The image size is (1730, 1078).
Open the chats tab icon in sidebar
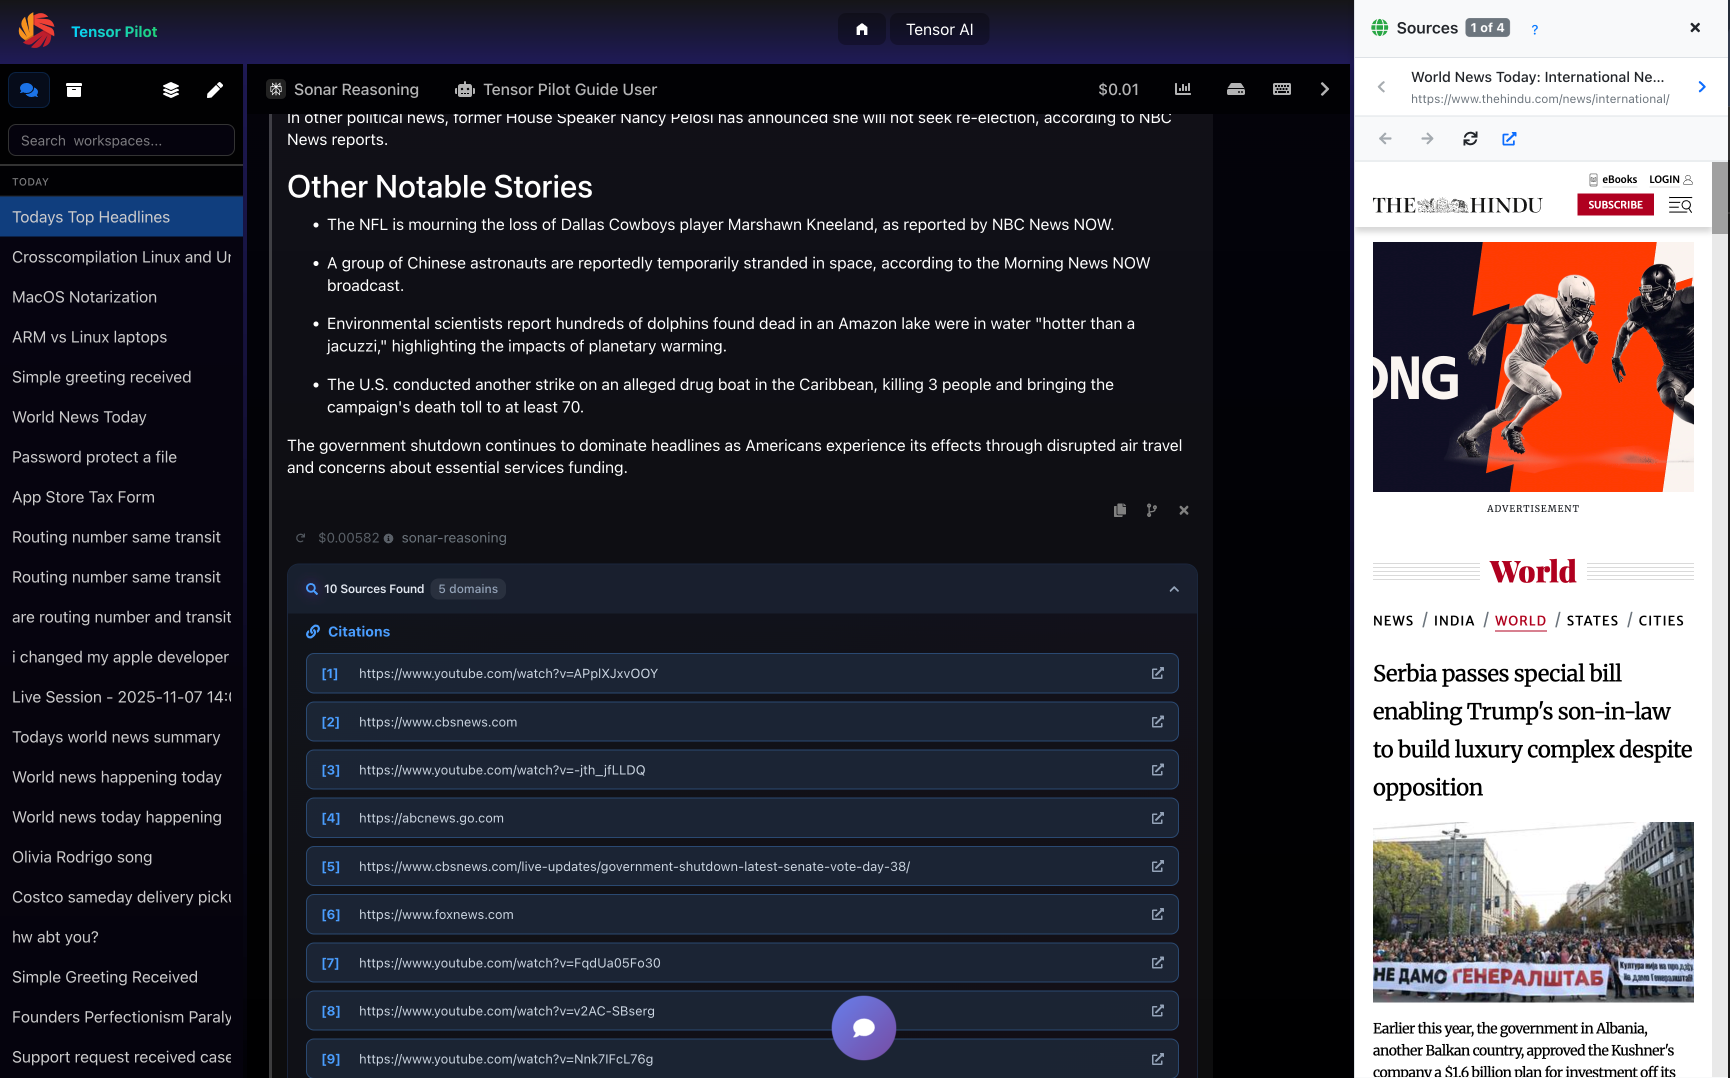pyautogui.click(x=29, y=90)
